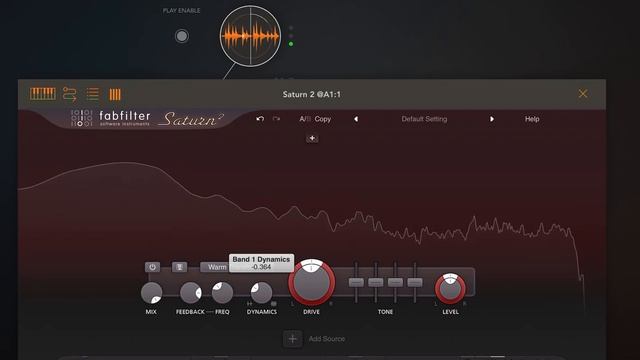Image resolution: width=640 pixels, height=360 pixels.
Task: Go to the previous preset arrow
Action: pos(356,119)
